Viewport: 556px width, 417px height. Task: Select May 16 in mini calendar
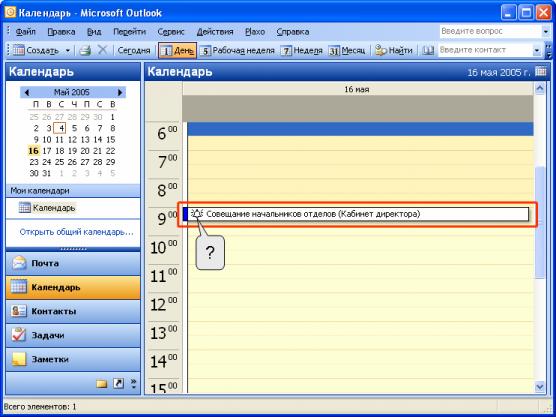34,151
